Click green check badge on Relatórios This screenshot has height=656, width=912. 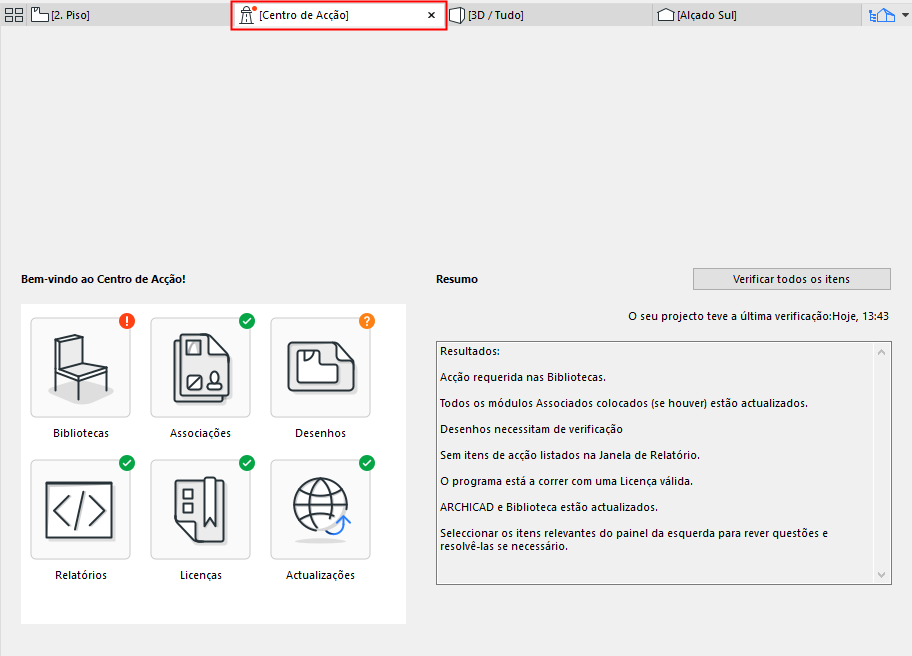pyautogui.click(x=127, y=463)
